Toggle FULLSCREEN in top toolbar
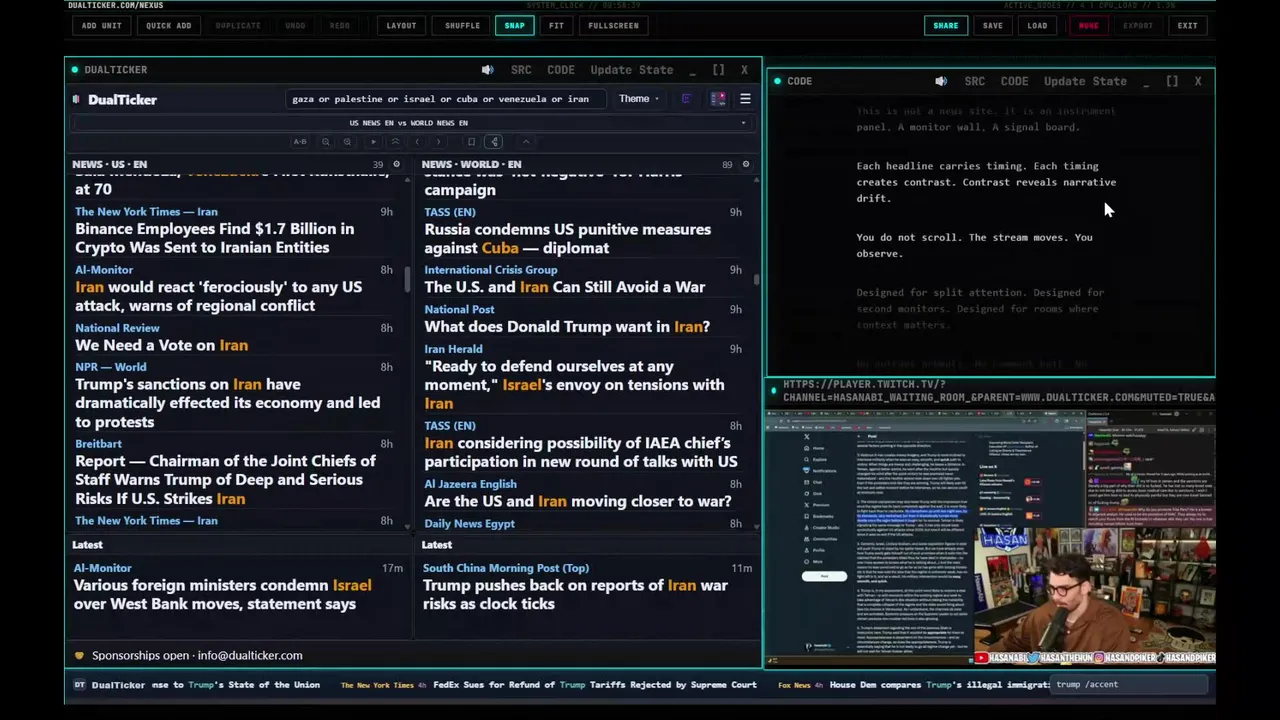This screenshot has height=720, width=1280. click(x=613, y=25)
